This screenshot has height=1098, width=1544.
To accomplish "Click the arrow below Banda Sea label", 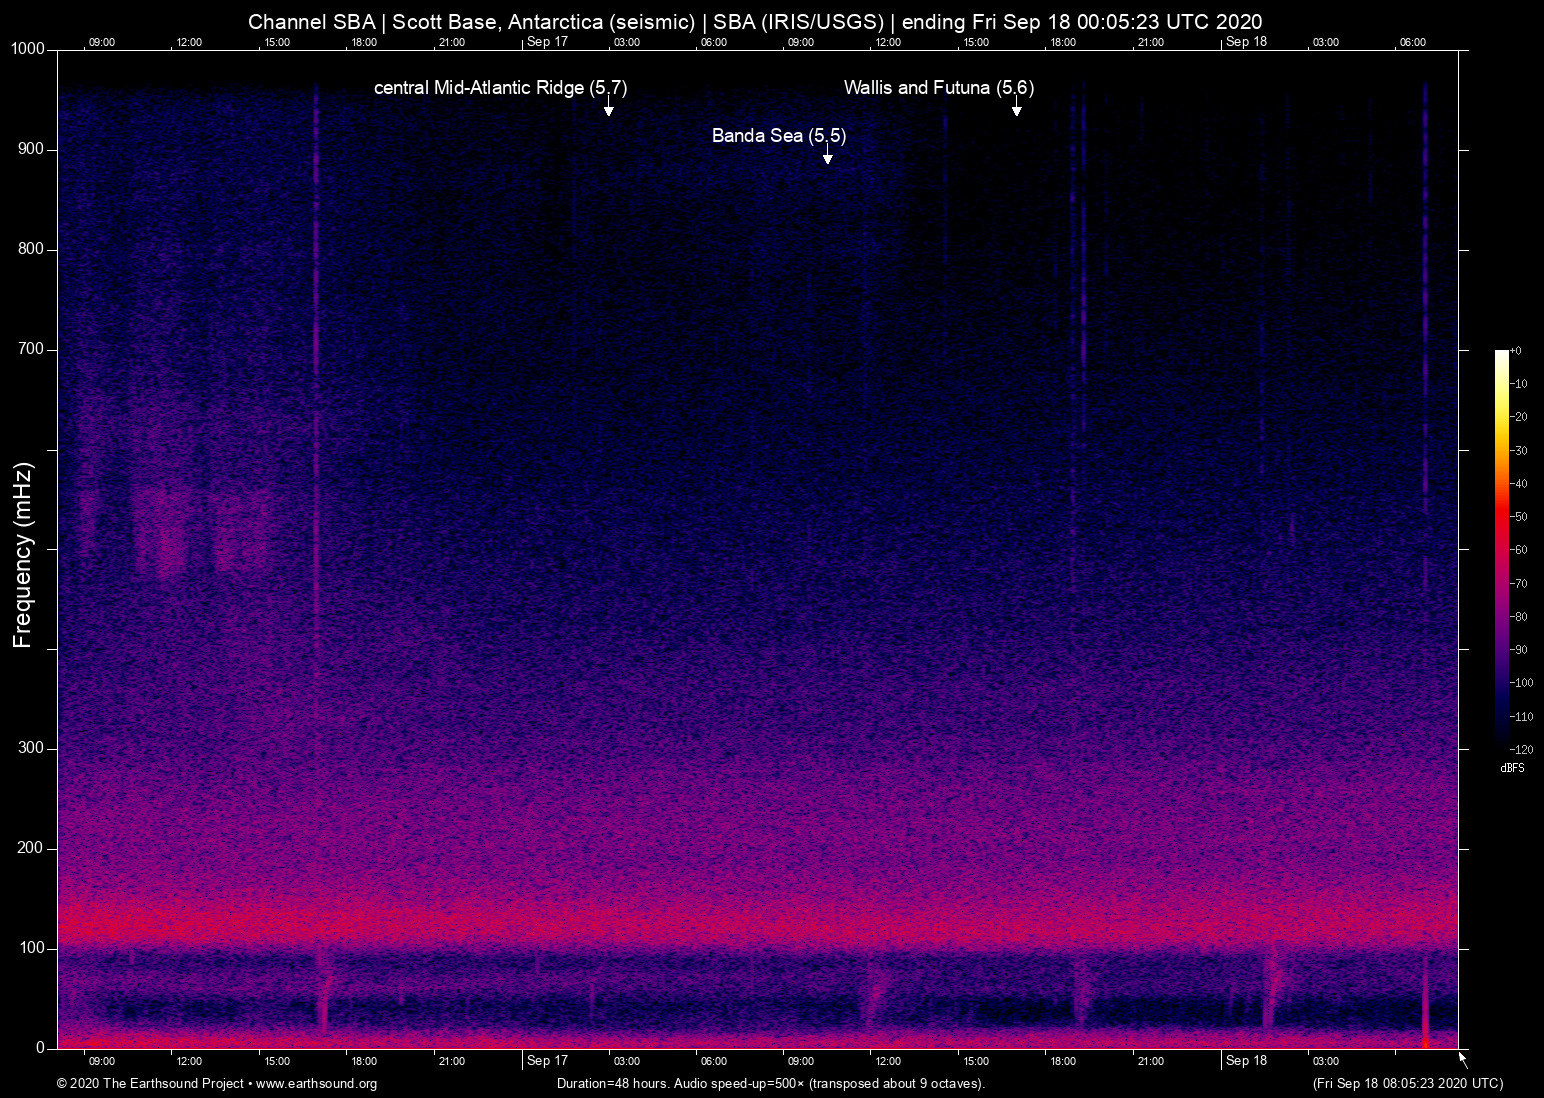I will click(x=827, y=155).
